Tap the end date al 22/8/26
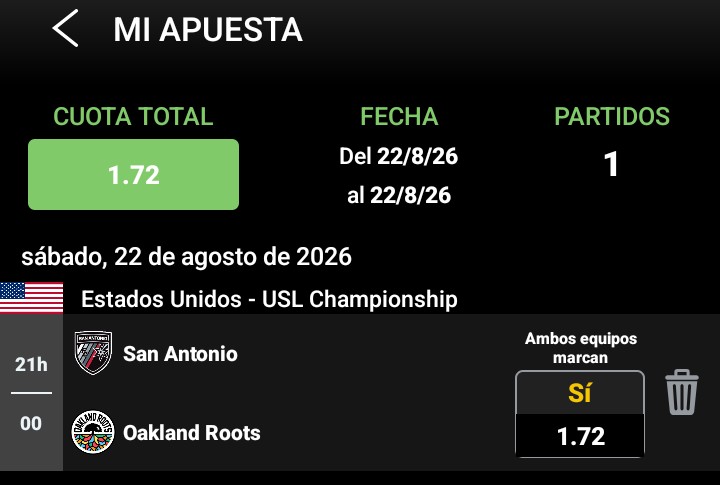Image resolution: width=720 pixels, height=485 pixels. click(x=399, y=196)
